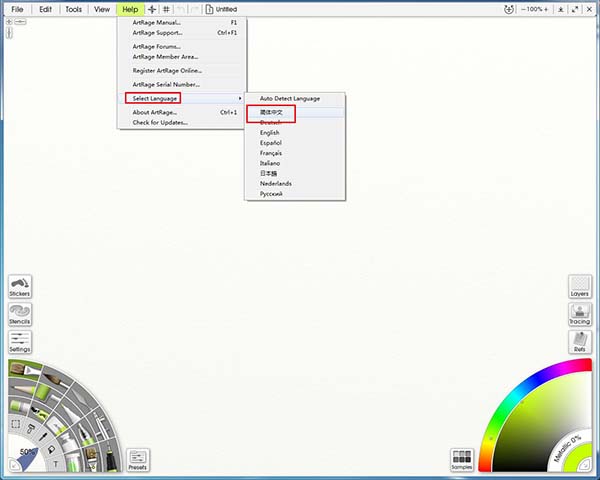Open the Stencils panel
Image resolution: width=600 pixels, height=480 pixels.
coord(19,314)
